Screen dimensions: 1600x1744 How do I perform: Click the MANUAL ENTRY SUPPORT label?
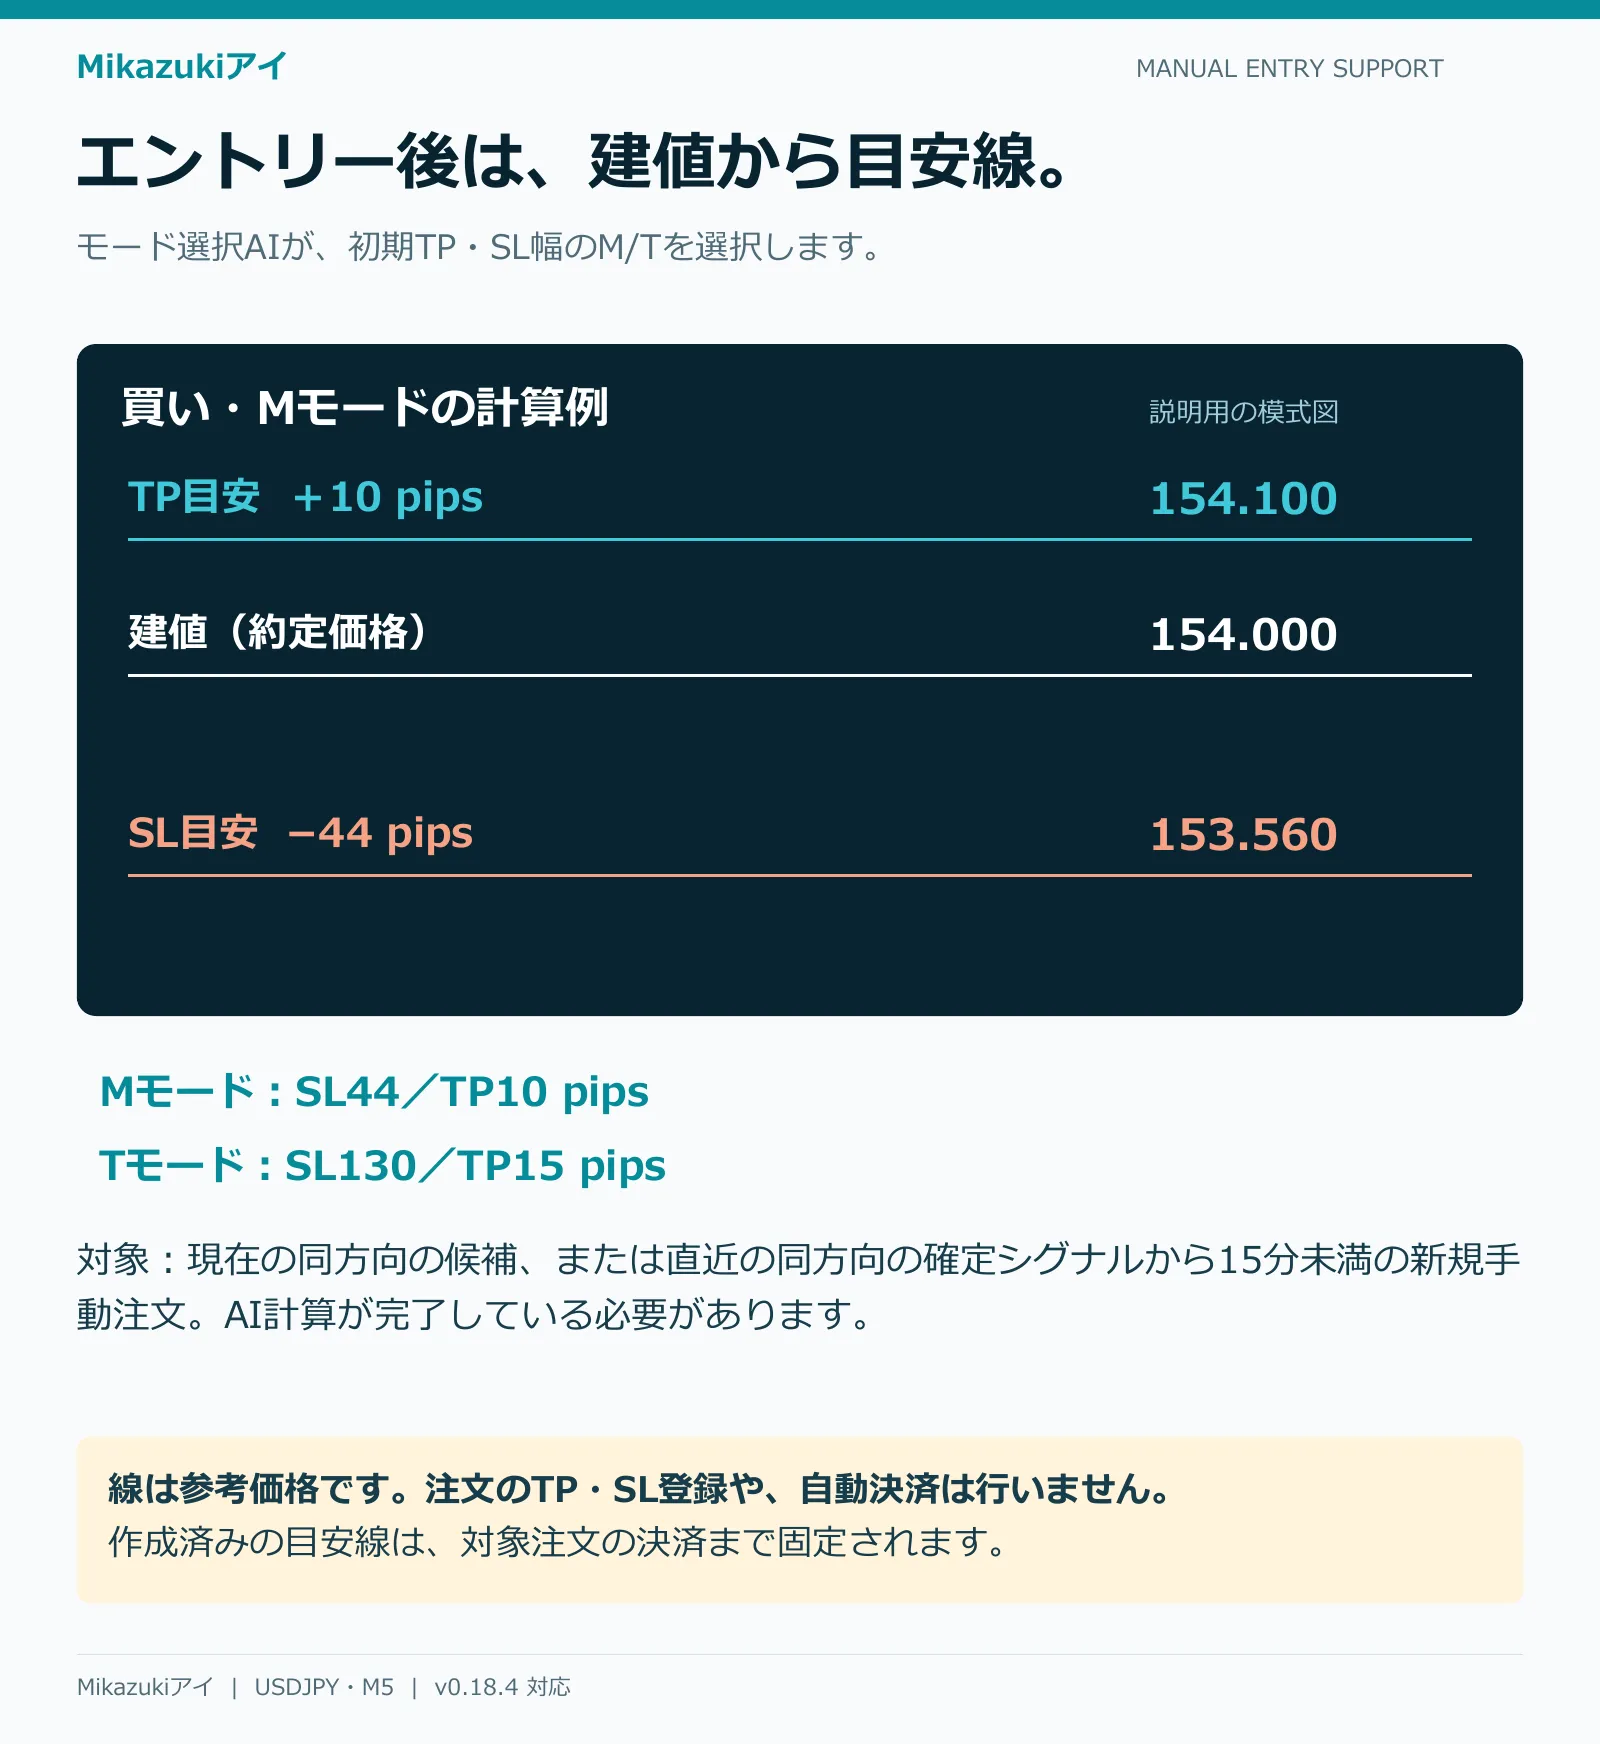[1289, 69]
